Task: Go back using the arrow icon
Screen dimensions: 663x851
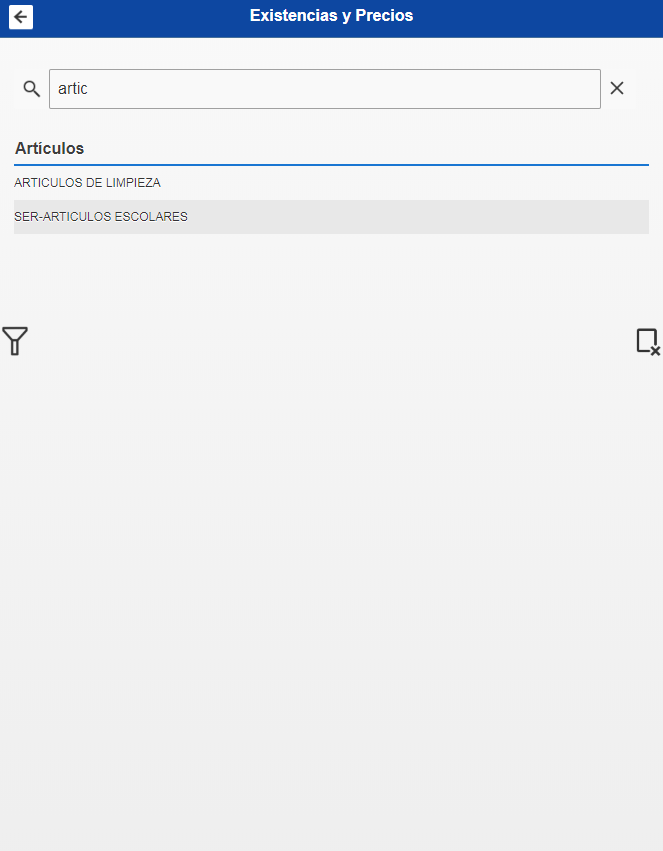Action: pos(21,17)
